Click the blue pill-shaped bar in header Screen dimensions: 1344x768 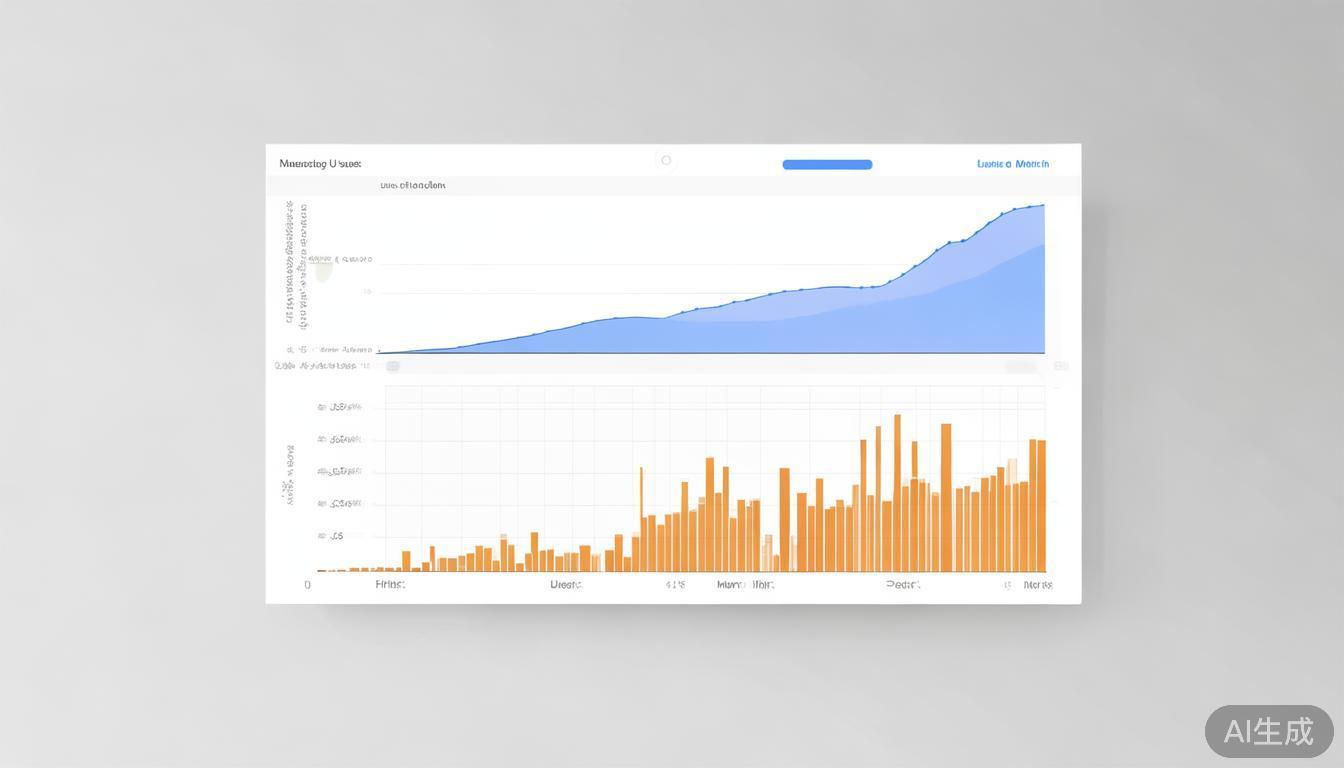point(827,165)
